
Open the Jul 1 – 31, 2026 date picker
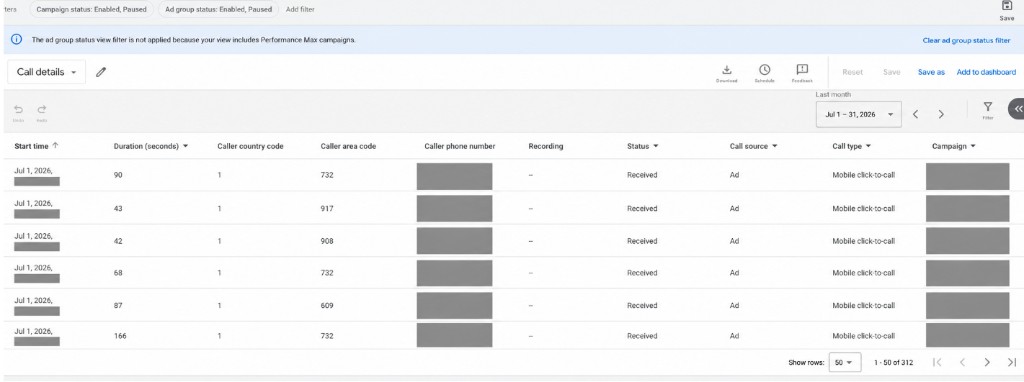click(x=858, y=114)
